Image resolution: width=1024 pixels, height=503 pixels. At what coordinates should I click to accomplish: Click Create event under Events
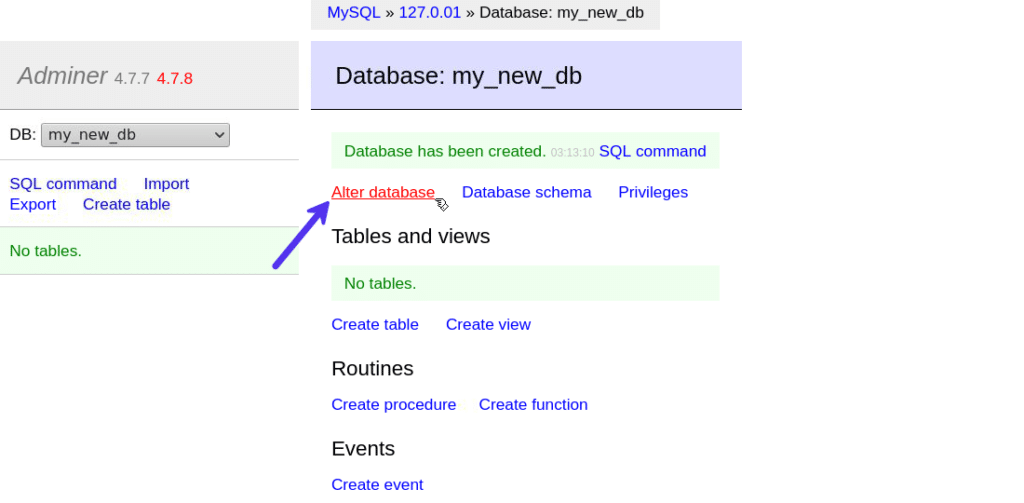tap(377, 484)
